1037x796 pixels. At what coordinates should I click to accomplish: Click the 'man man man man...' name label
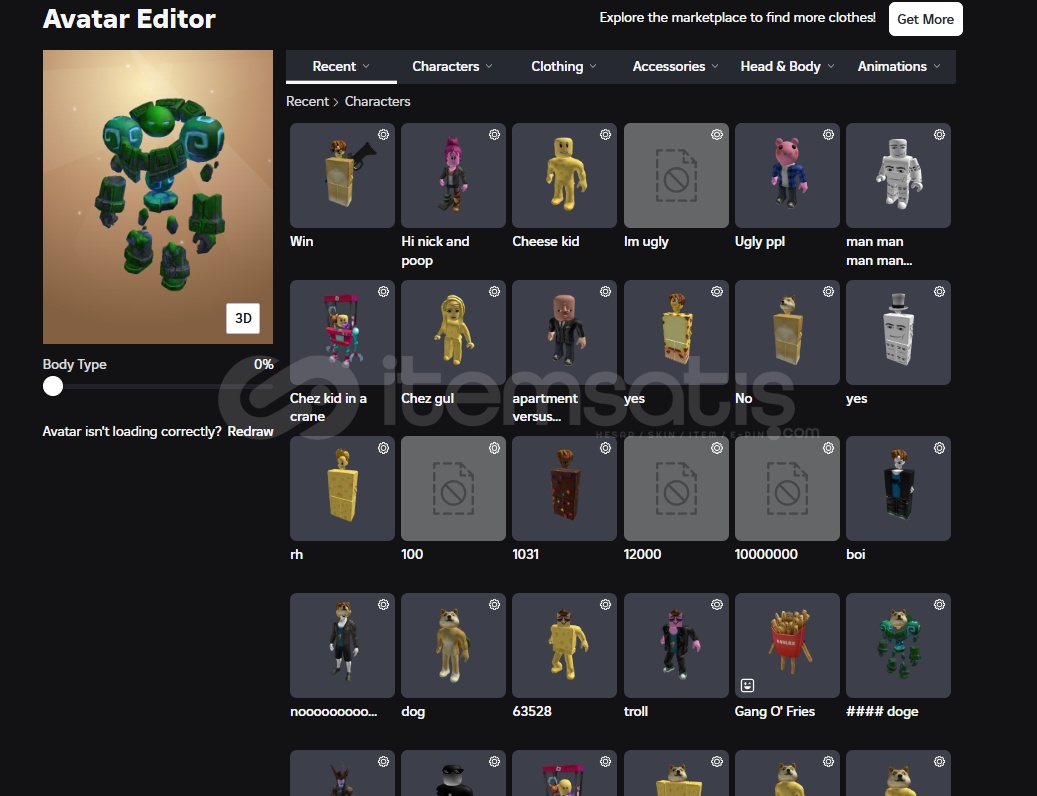[879, 251]
